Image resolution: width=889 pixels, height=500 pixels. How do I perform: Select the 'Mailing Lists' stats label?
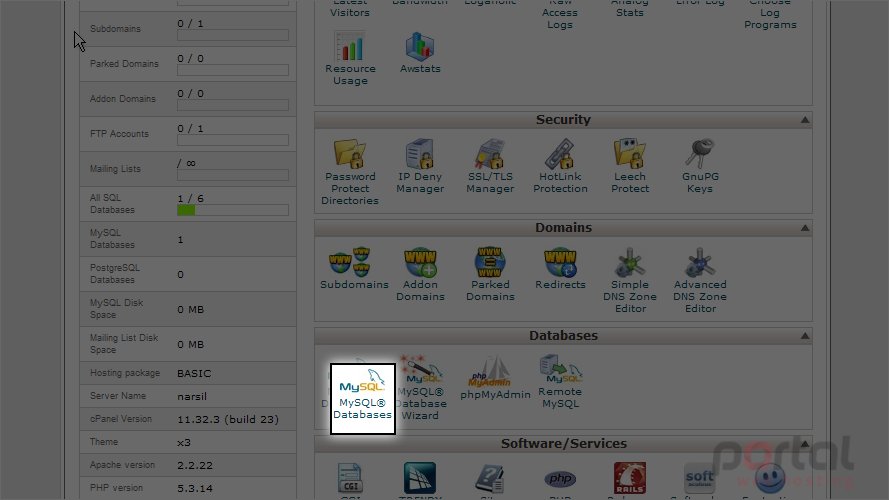115,169
